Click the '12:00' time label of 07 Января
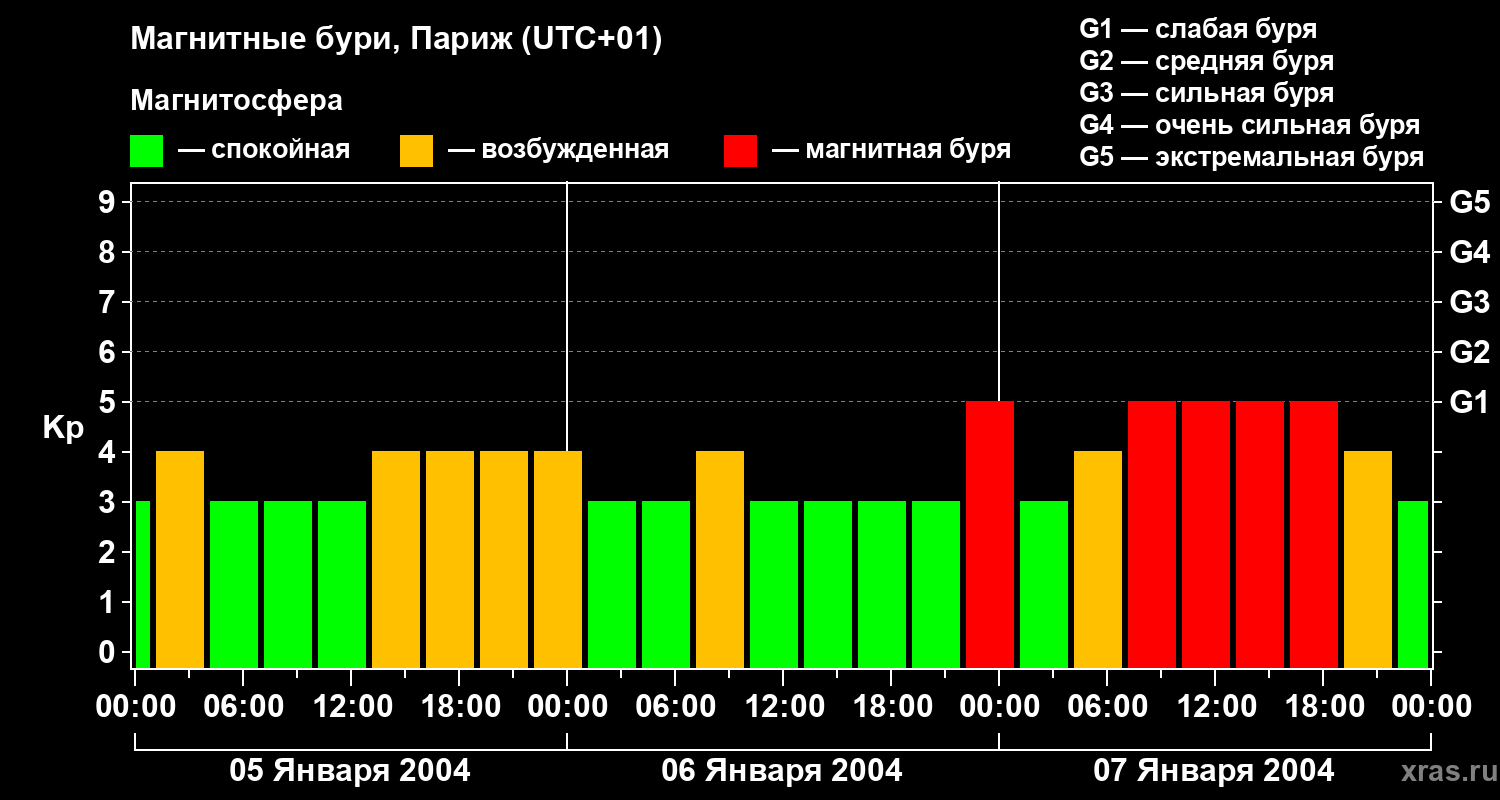Image resolution: width=1500 pixels, height=800 pixels. coord(1215,707)
